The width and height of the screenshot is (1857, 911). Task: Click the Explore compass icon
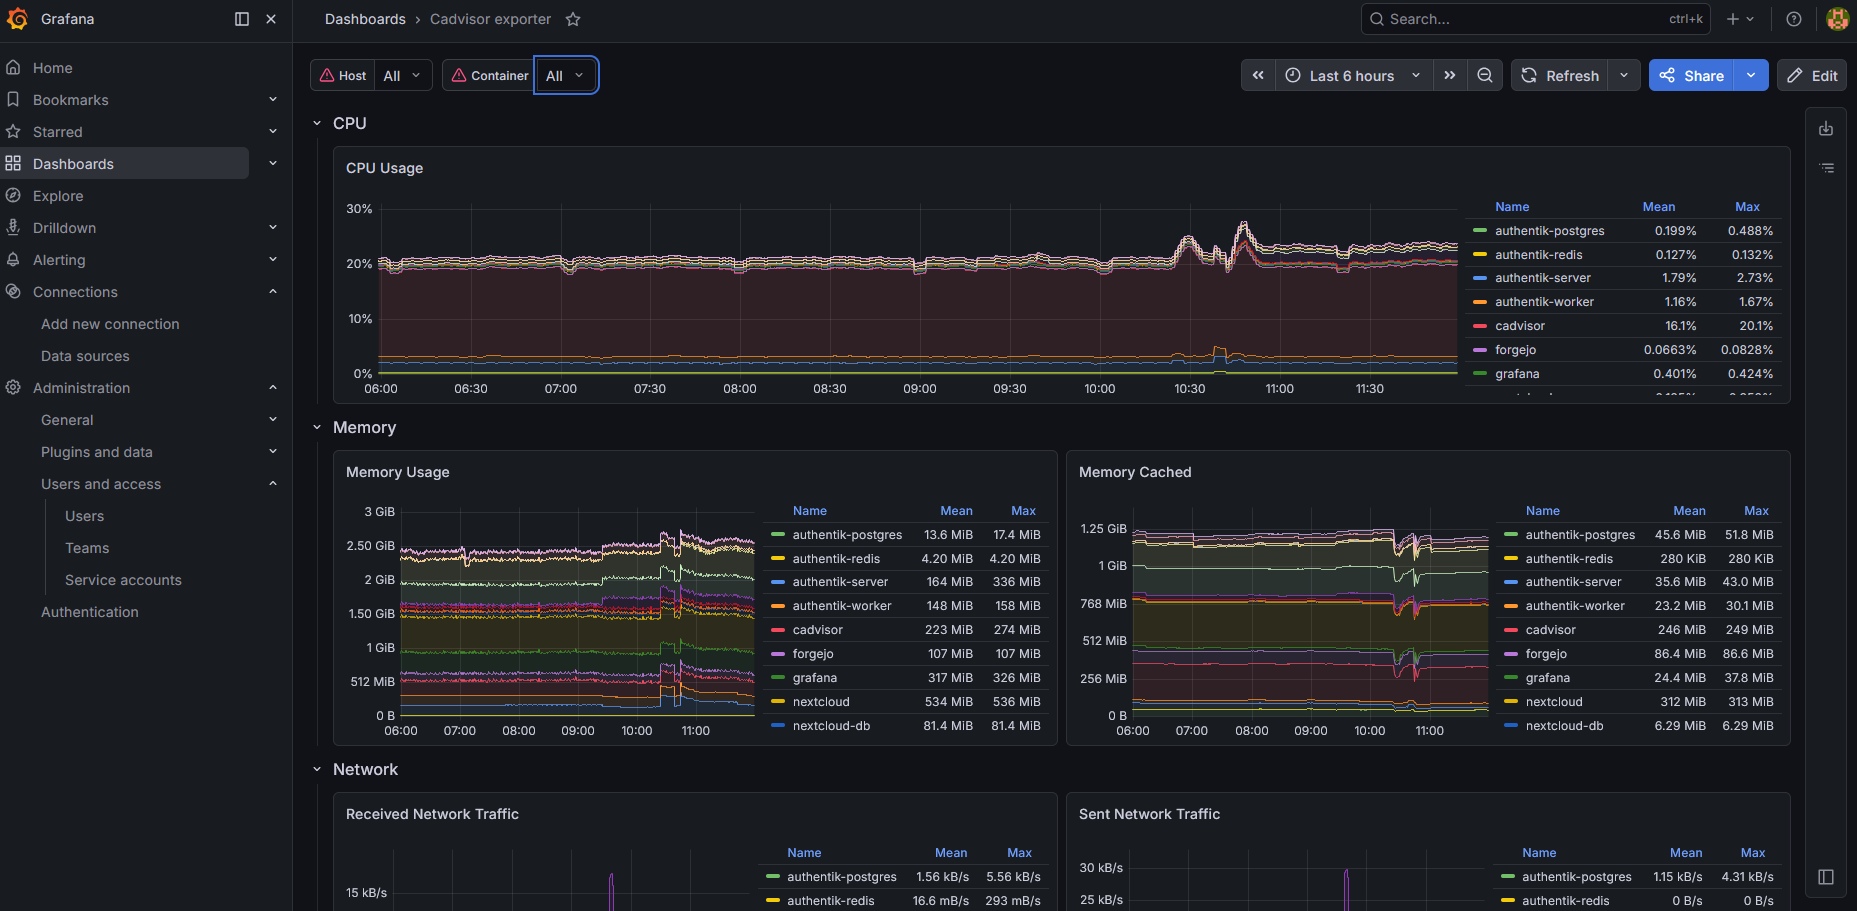pos(13,196)
